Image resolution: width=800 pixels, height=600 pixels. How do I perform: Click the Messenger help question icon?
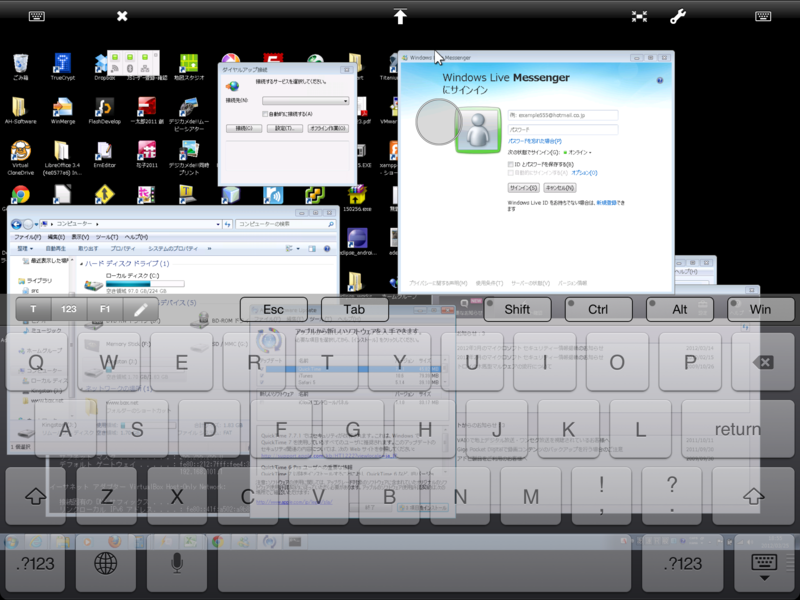[660, 81]
